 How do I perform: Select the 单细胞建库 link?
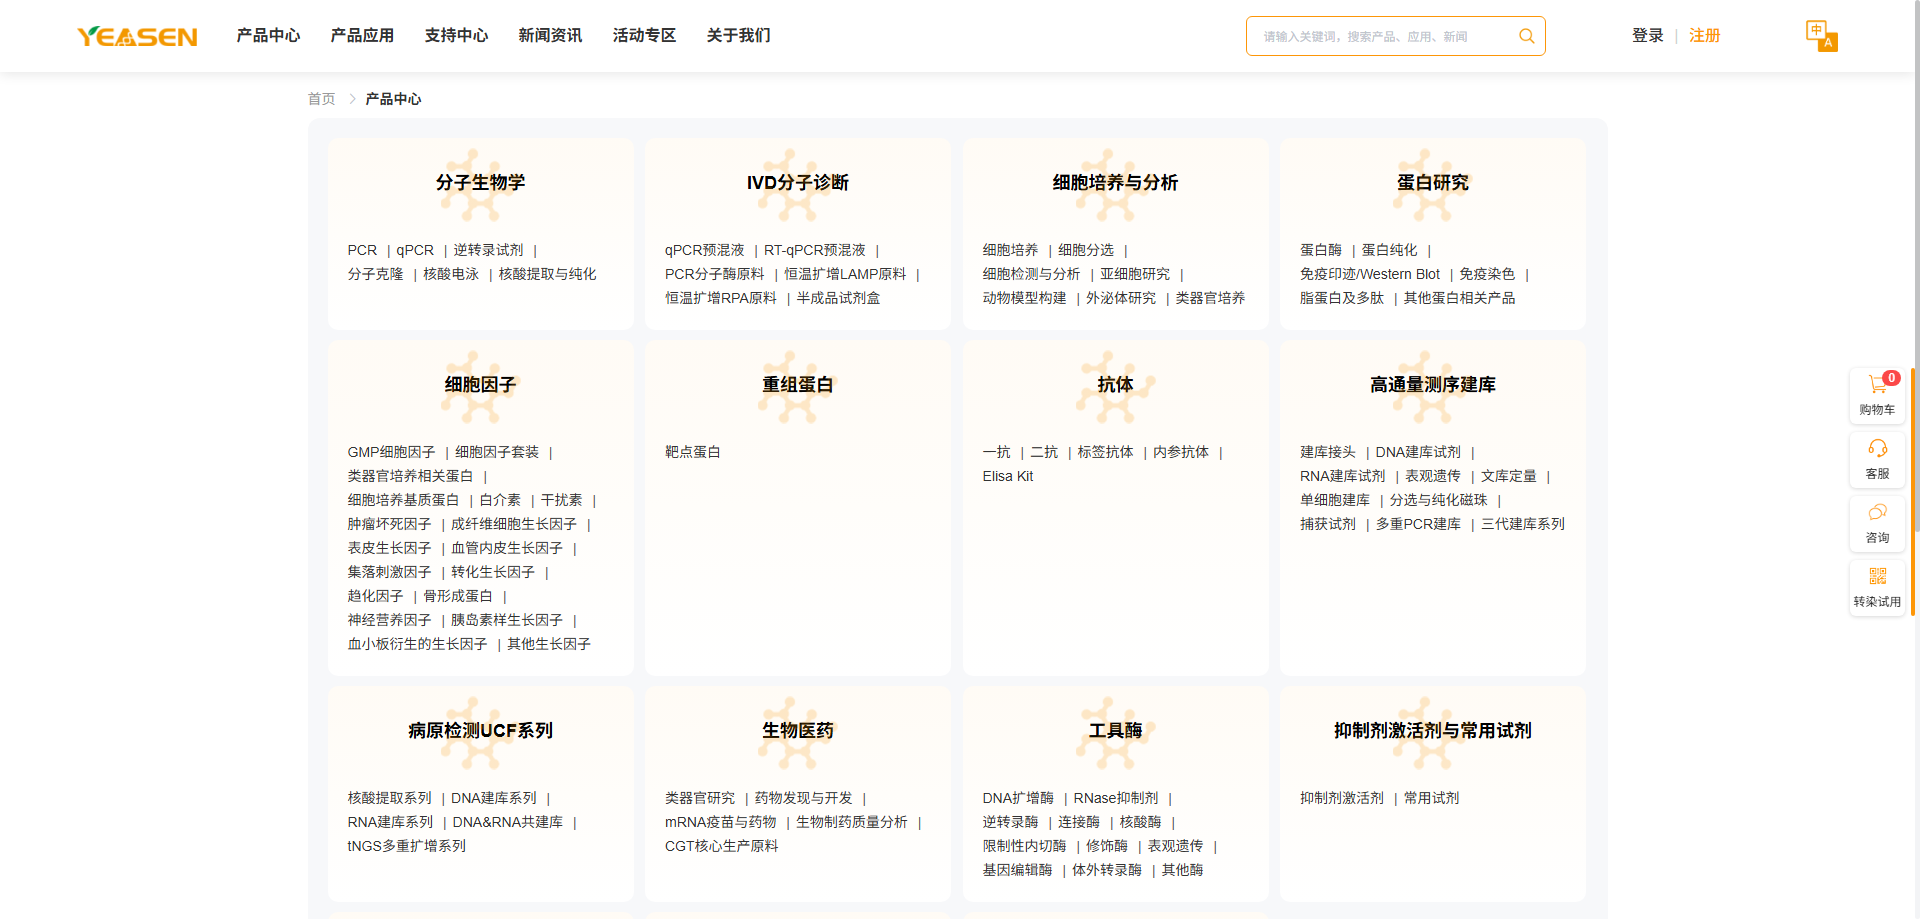pyautogui.click(x=1335, y=500)
